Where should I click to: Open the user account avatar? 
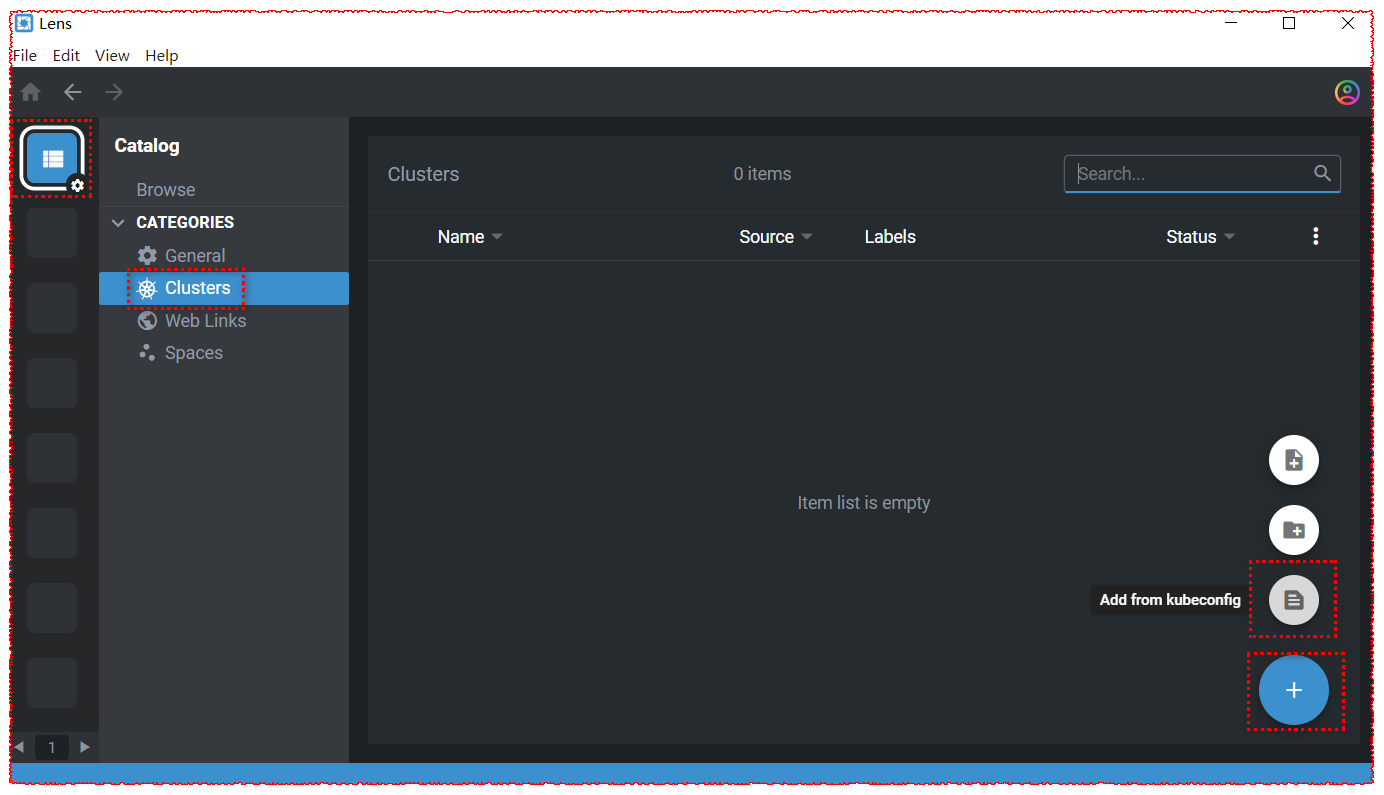[x=1347, y=92]
